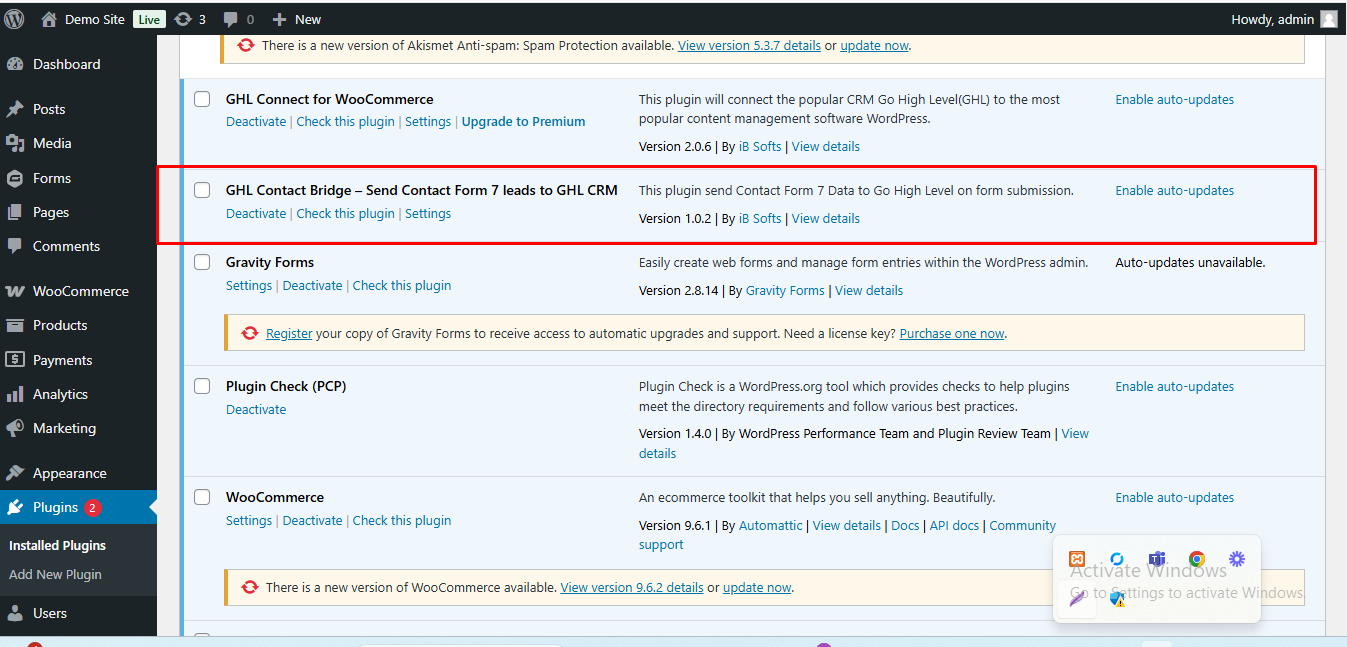1347x647 pixels.
Task: Click the Live site status badge
Action: tap(149, 19)
